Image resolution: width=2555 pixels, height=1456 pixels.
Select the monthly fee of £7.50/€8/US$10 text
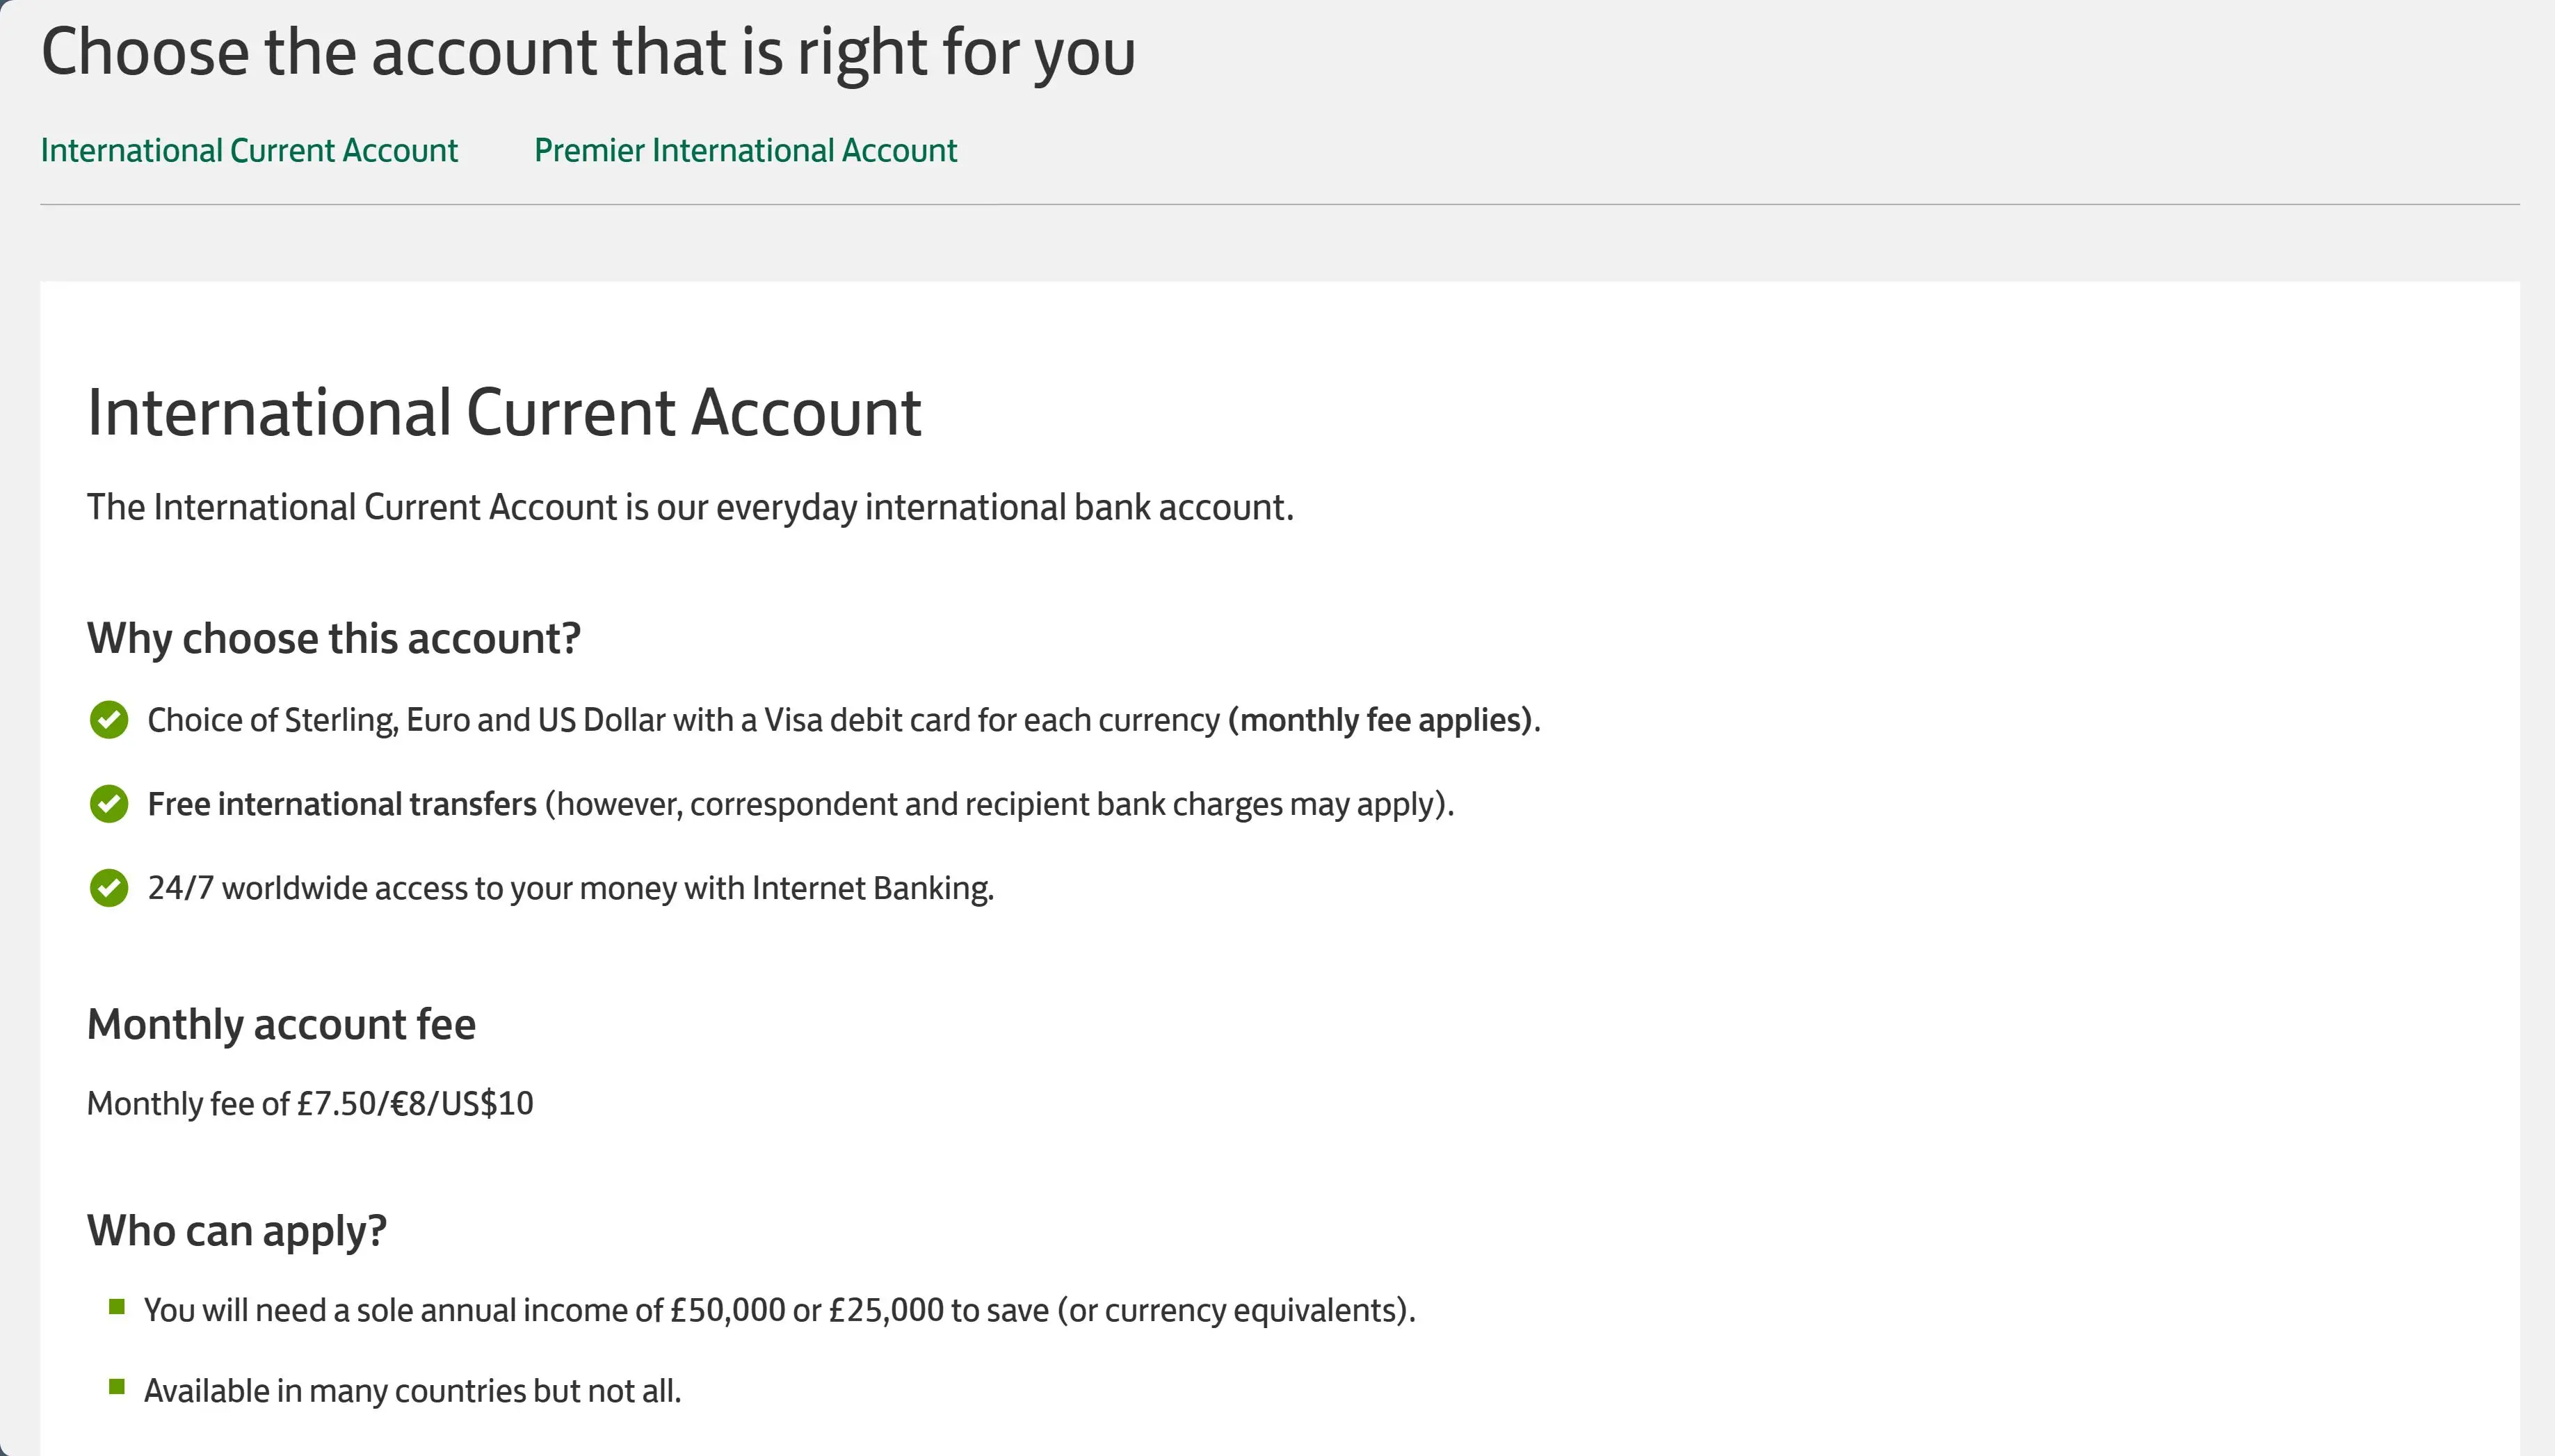(310, 1104)
